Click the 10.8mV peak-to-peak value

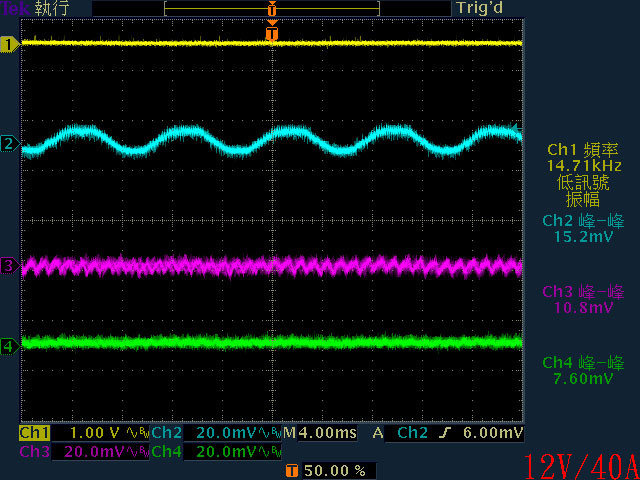pyautogui.click(x=583, y=307)
